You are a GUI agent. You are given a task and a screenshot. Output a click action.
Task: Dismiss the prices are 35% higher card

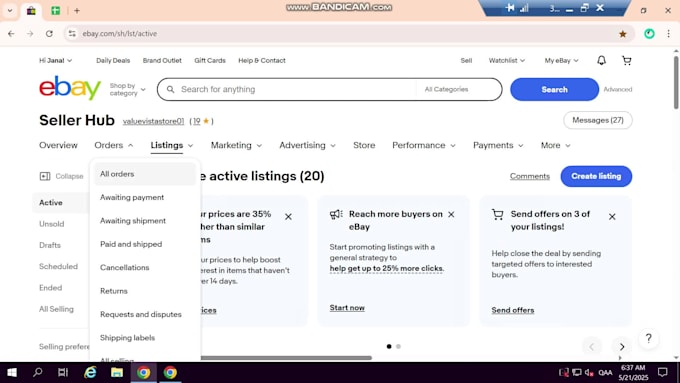click(x=288, y=216)
